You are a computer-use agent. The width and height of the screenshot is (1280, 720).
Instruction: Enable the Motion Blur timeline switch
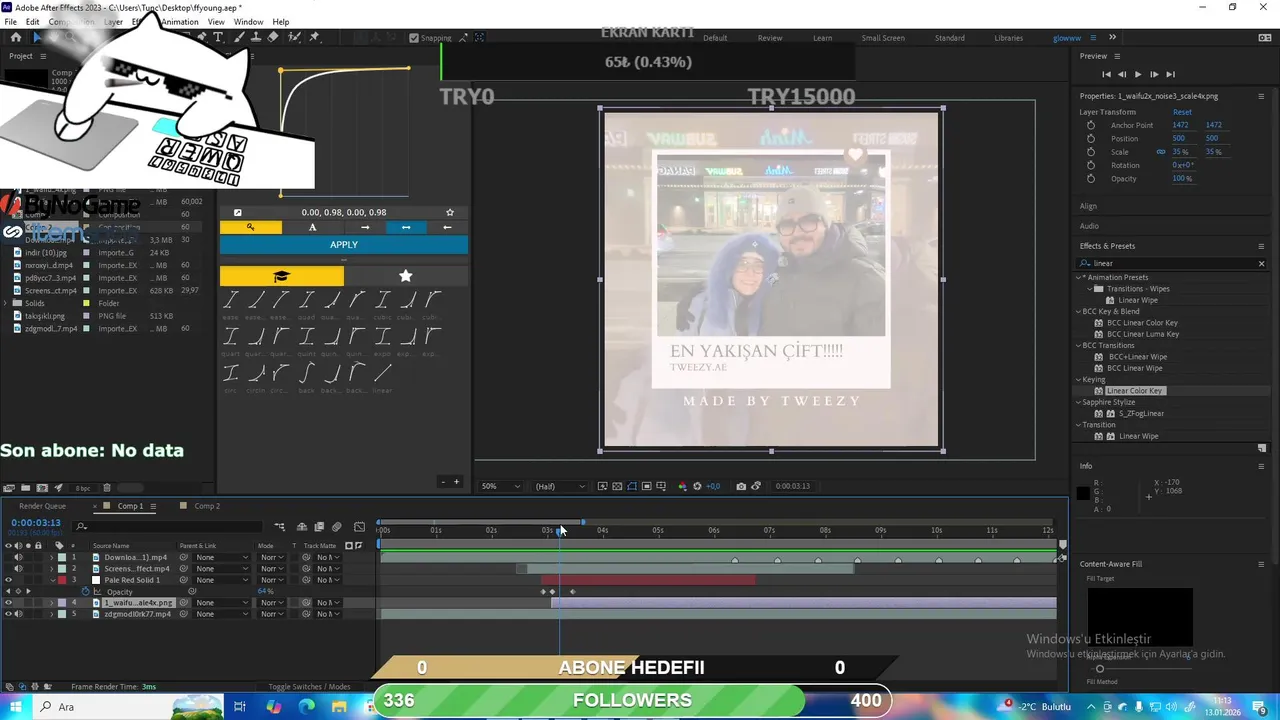(x=336, y=527)
